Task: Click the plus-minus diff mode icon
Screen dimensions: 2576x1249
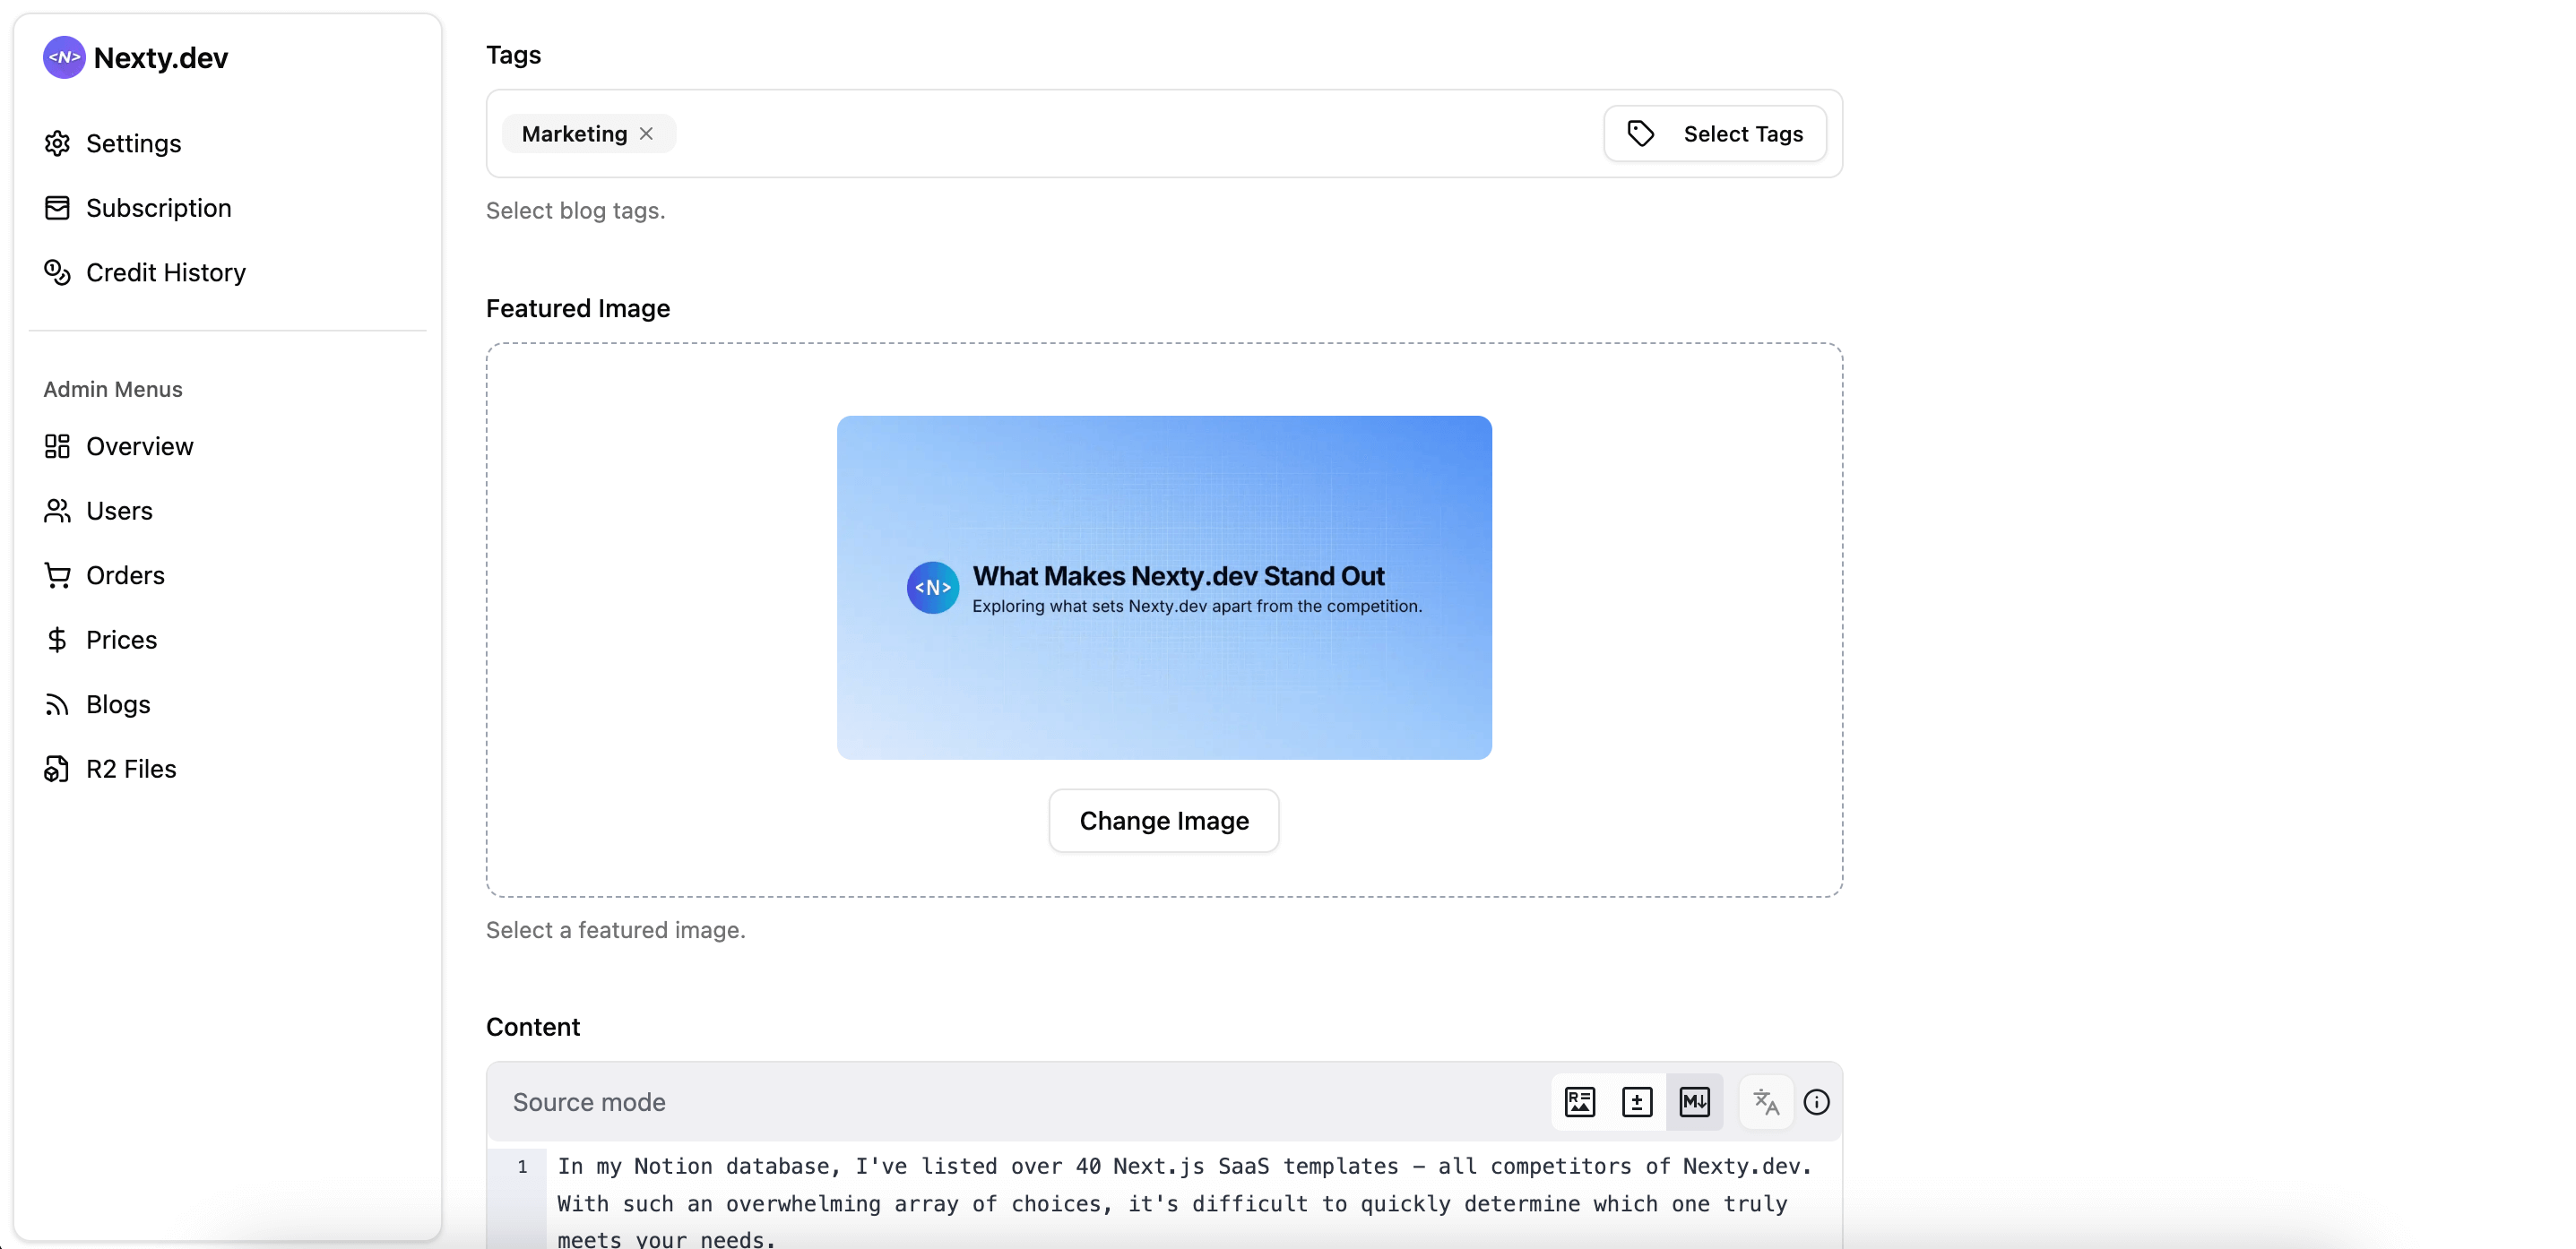Action: pyautogui.click(x=1636, y=1102)
